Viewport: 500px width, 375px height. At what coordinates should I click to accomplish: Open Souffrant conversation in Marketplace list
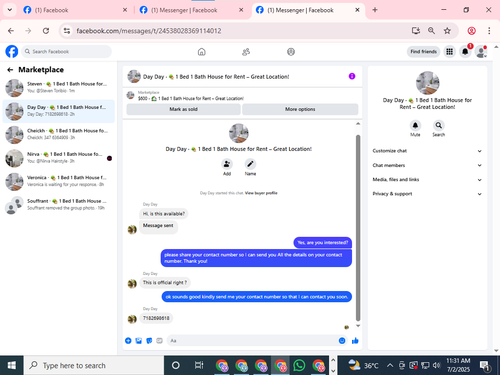[x=59, y=205]
